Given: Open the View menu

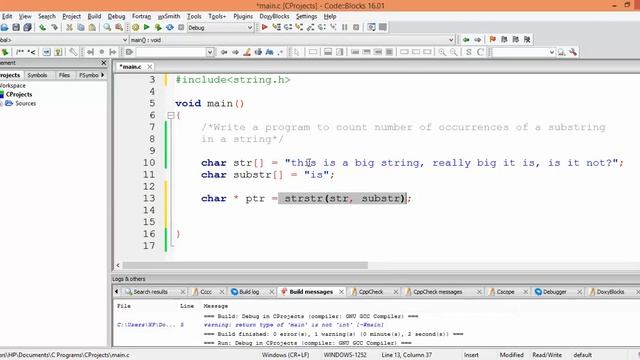Looking at the screenshot, I should point(25,16).
